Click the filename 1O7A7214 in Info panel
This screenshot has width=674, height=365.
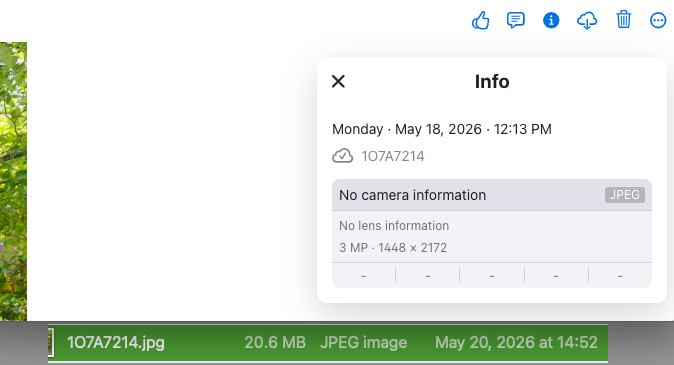[393, 156]
